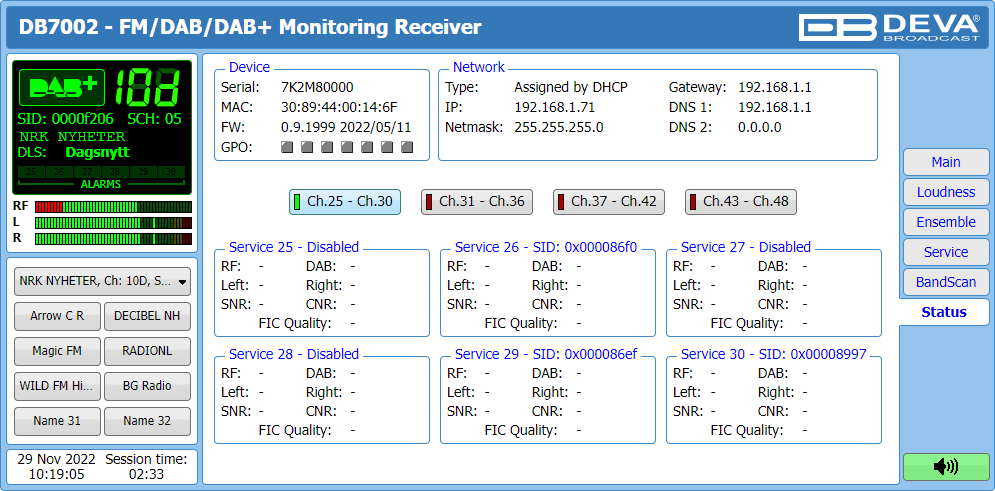Image resolution: width=995 pixels, height=491 pixels.
Task: Click the DEVA Broadcast logo
Action: coord(890,27)
